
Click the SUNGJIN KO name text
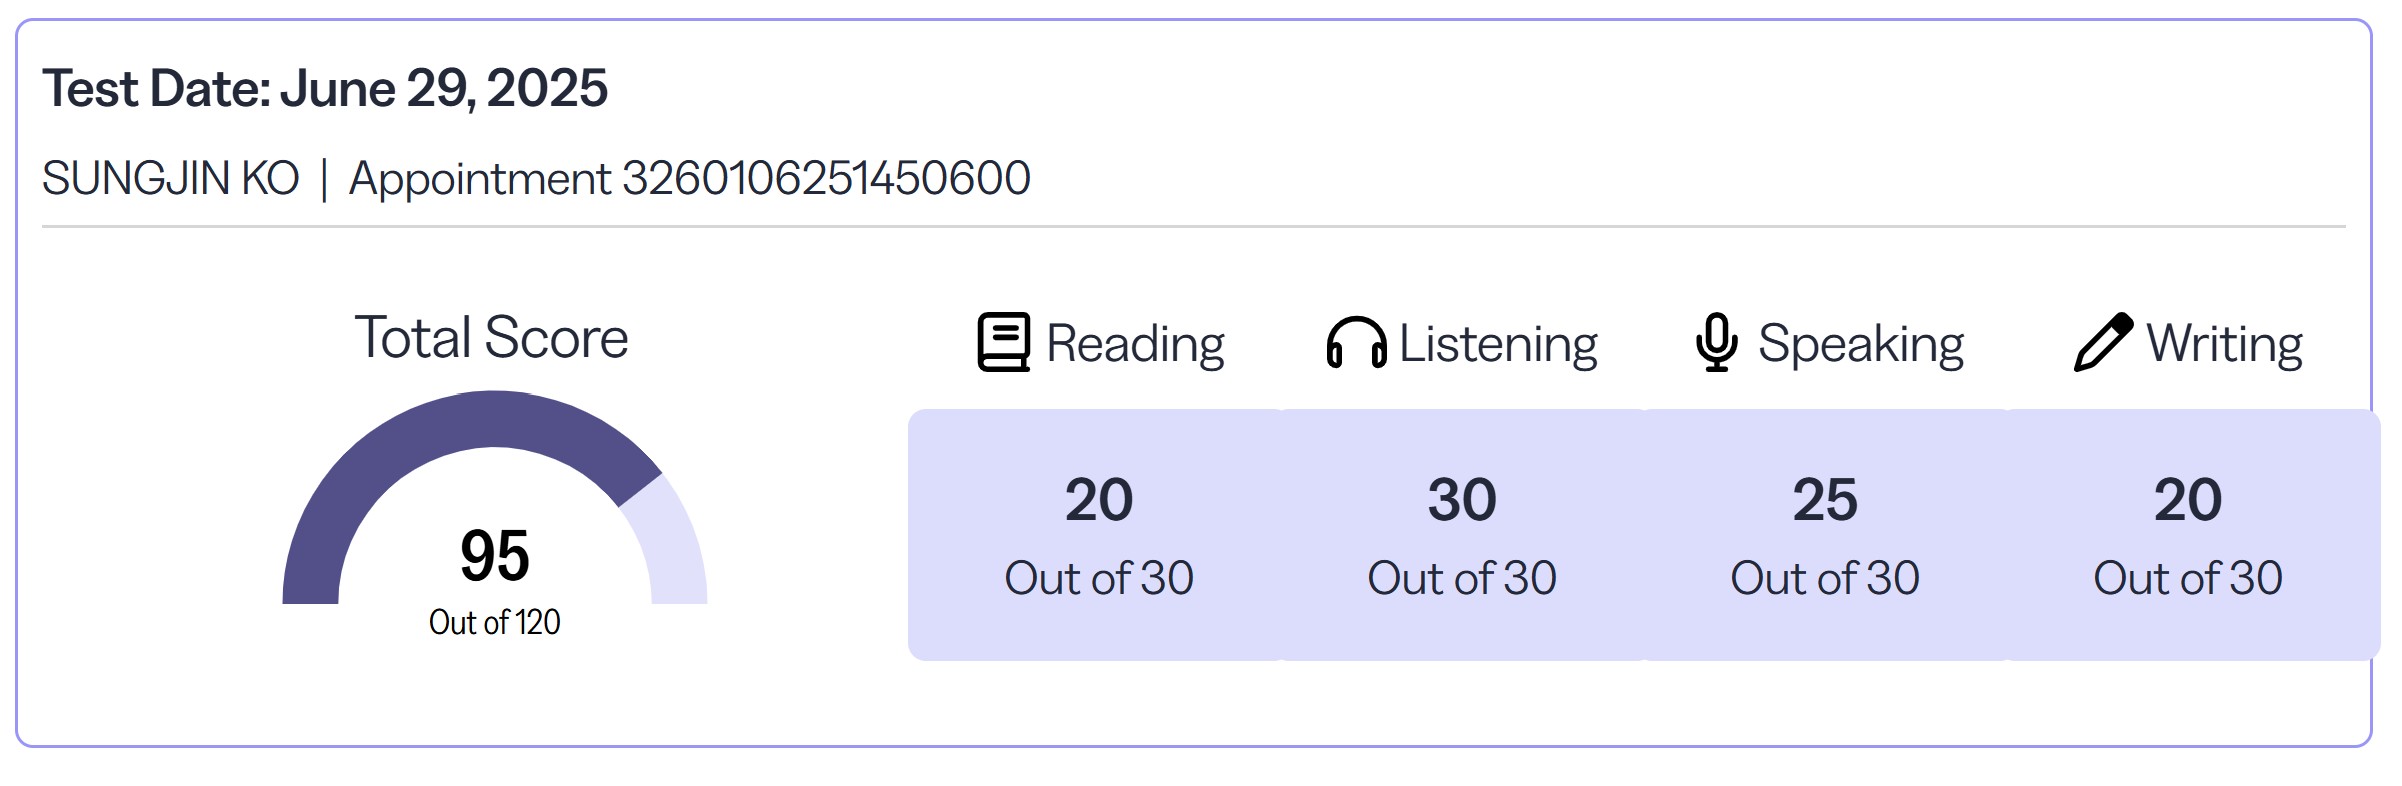point(171,179)
